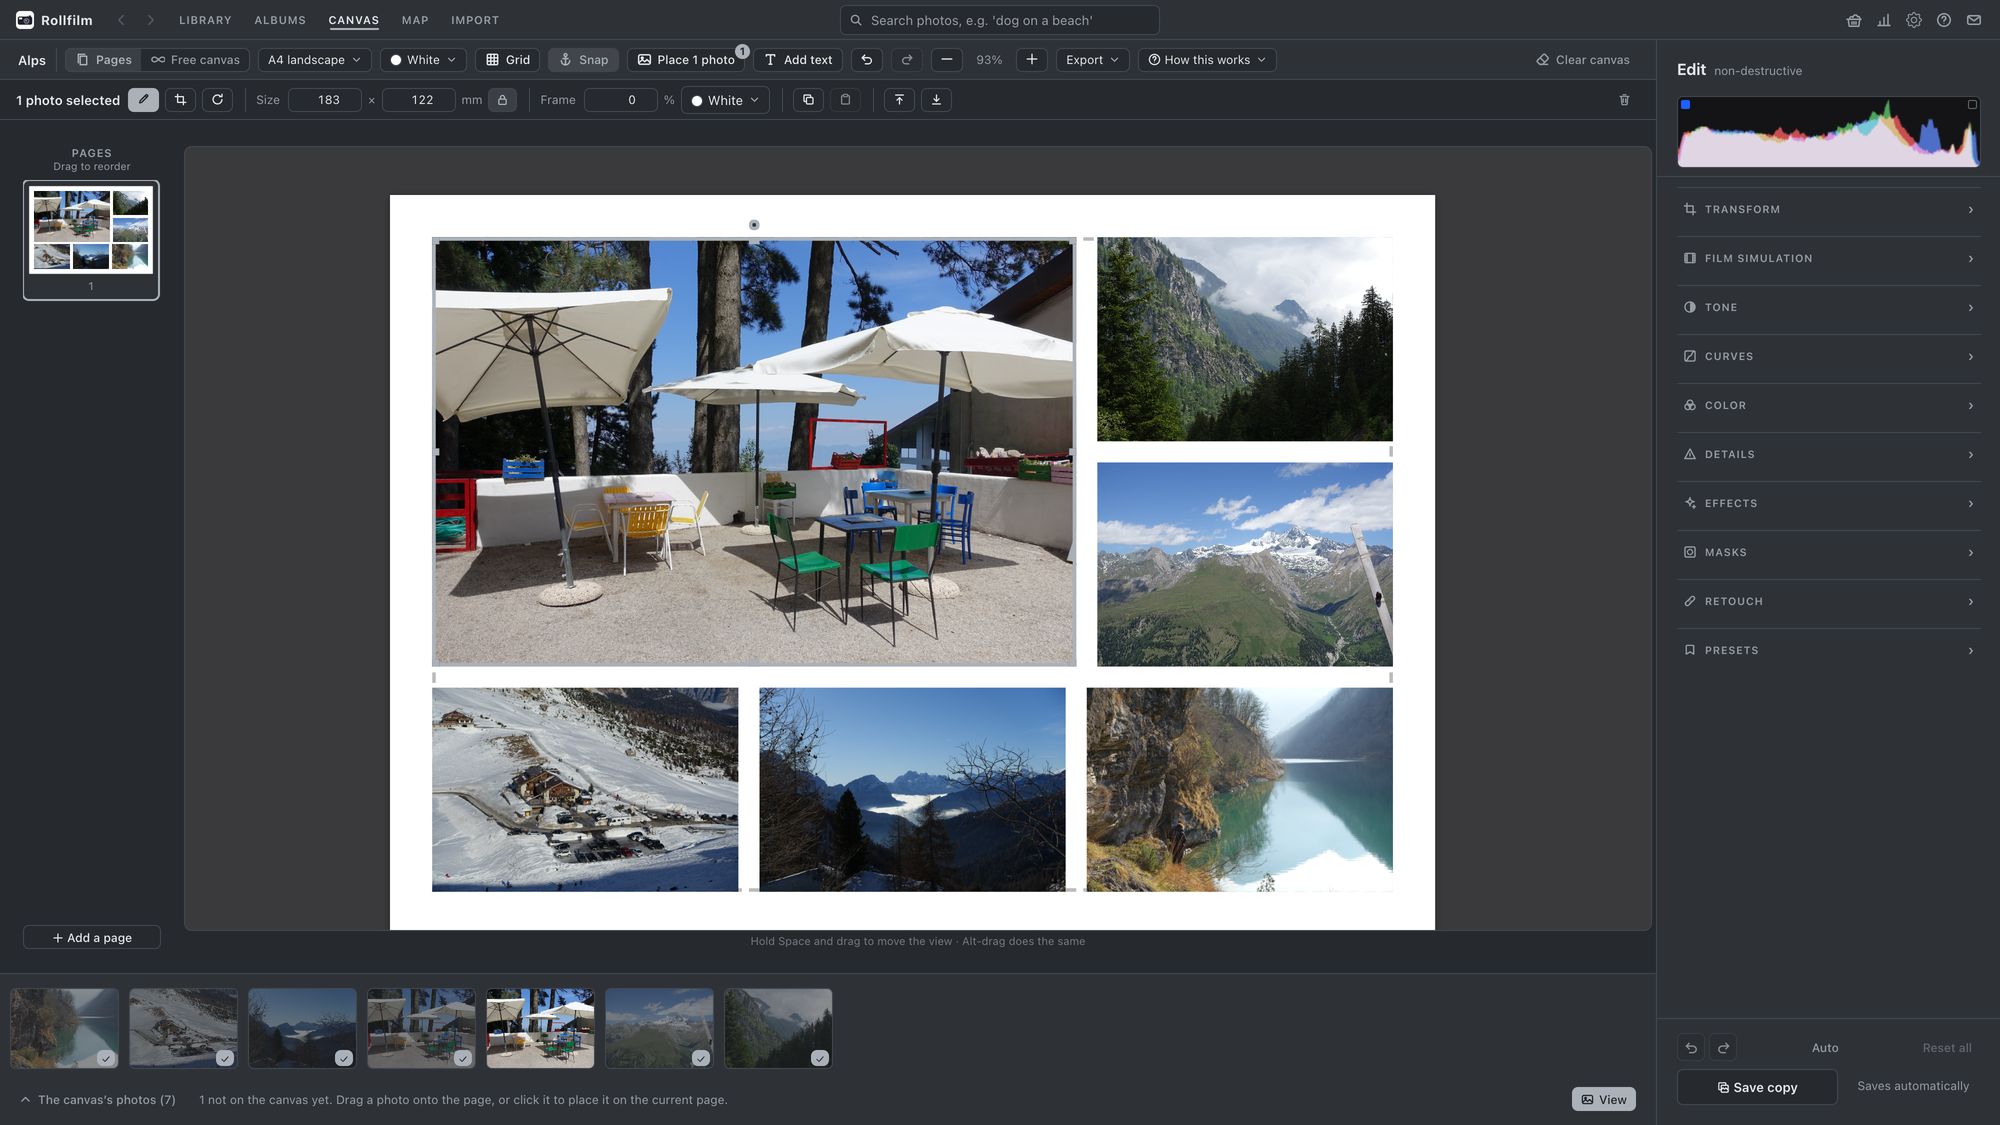Bring the selected photo to front
The width and height of the screenshot is (2000, 1125).
pyautogui.click(x=899, y=100)
